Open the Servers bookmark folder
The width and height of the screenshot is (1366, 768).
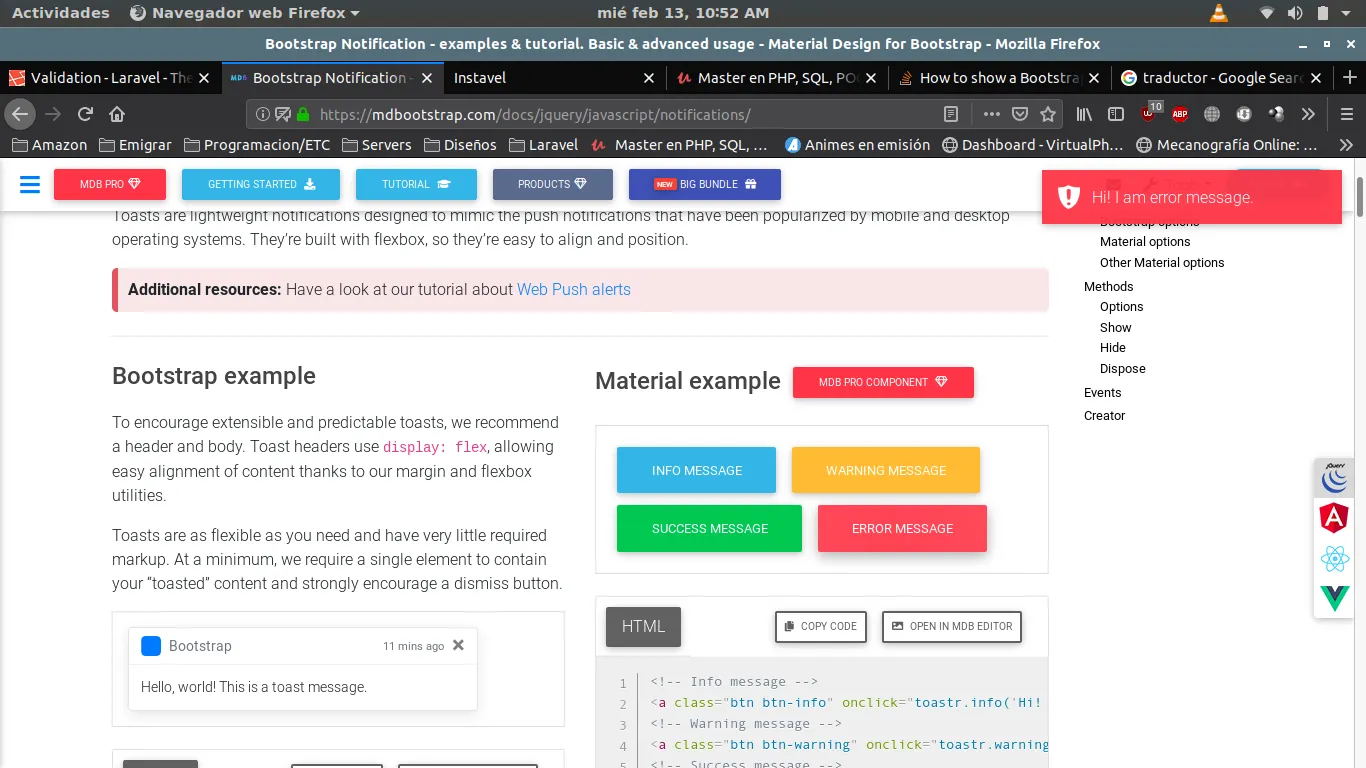click(376, 145)
